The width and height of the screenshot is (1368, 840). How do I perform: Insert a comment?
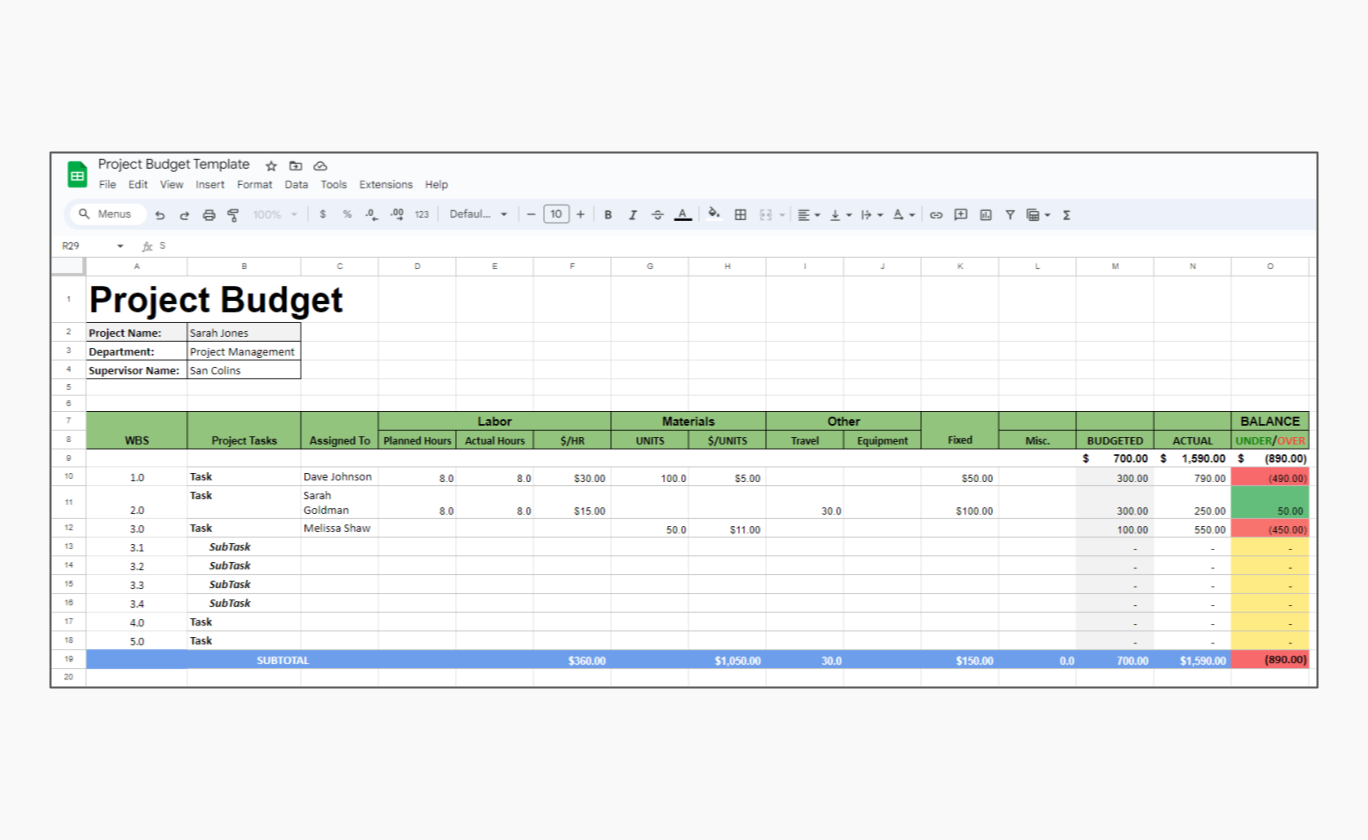pyautogui.click(x=960, y=214)
